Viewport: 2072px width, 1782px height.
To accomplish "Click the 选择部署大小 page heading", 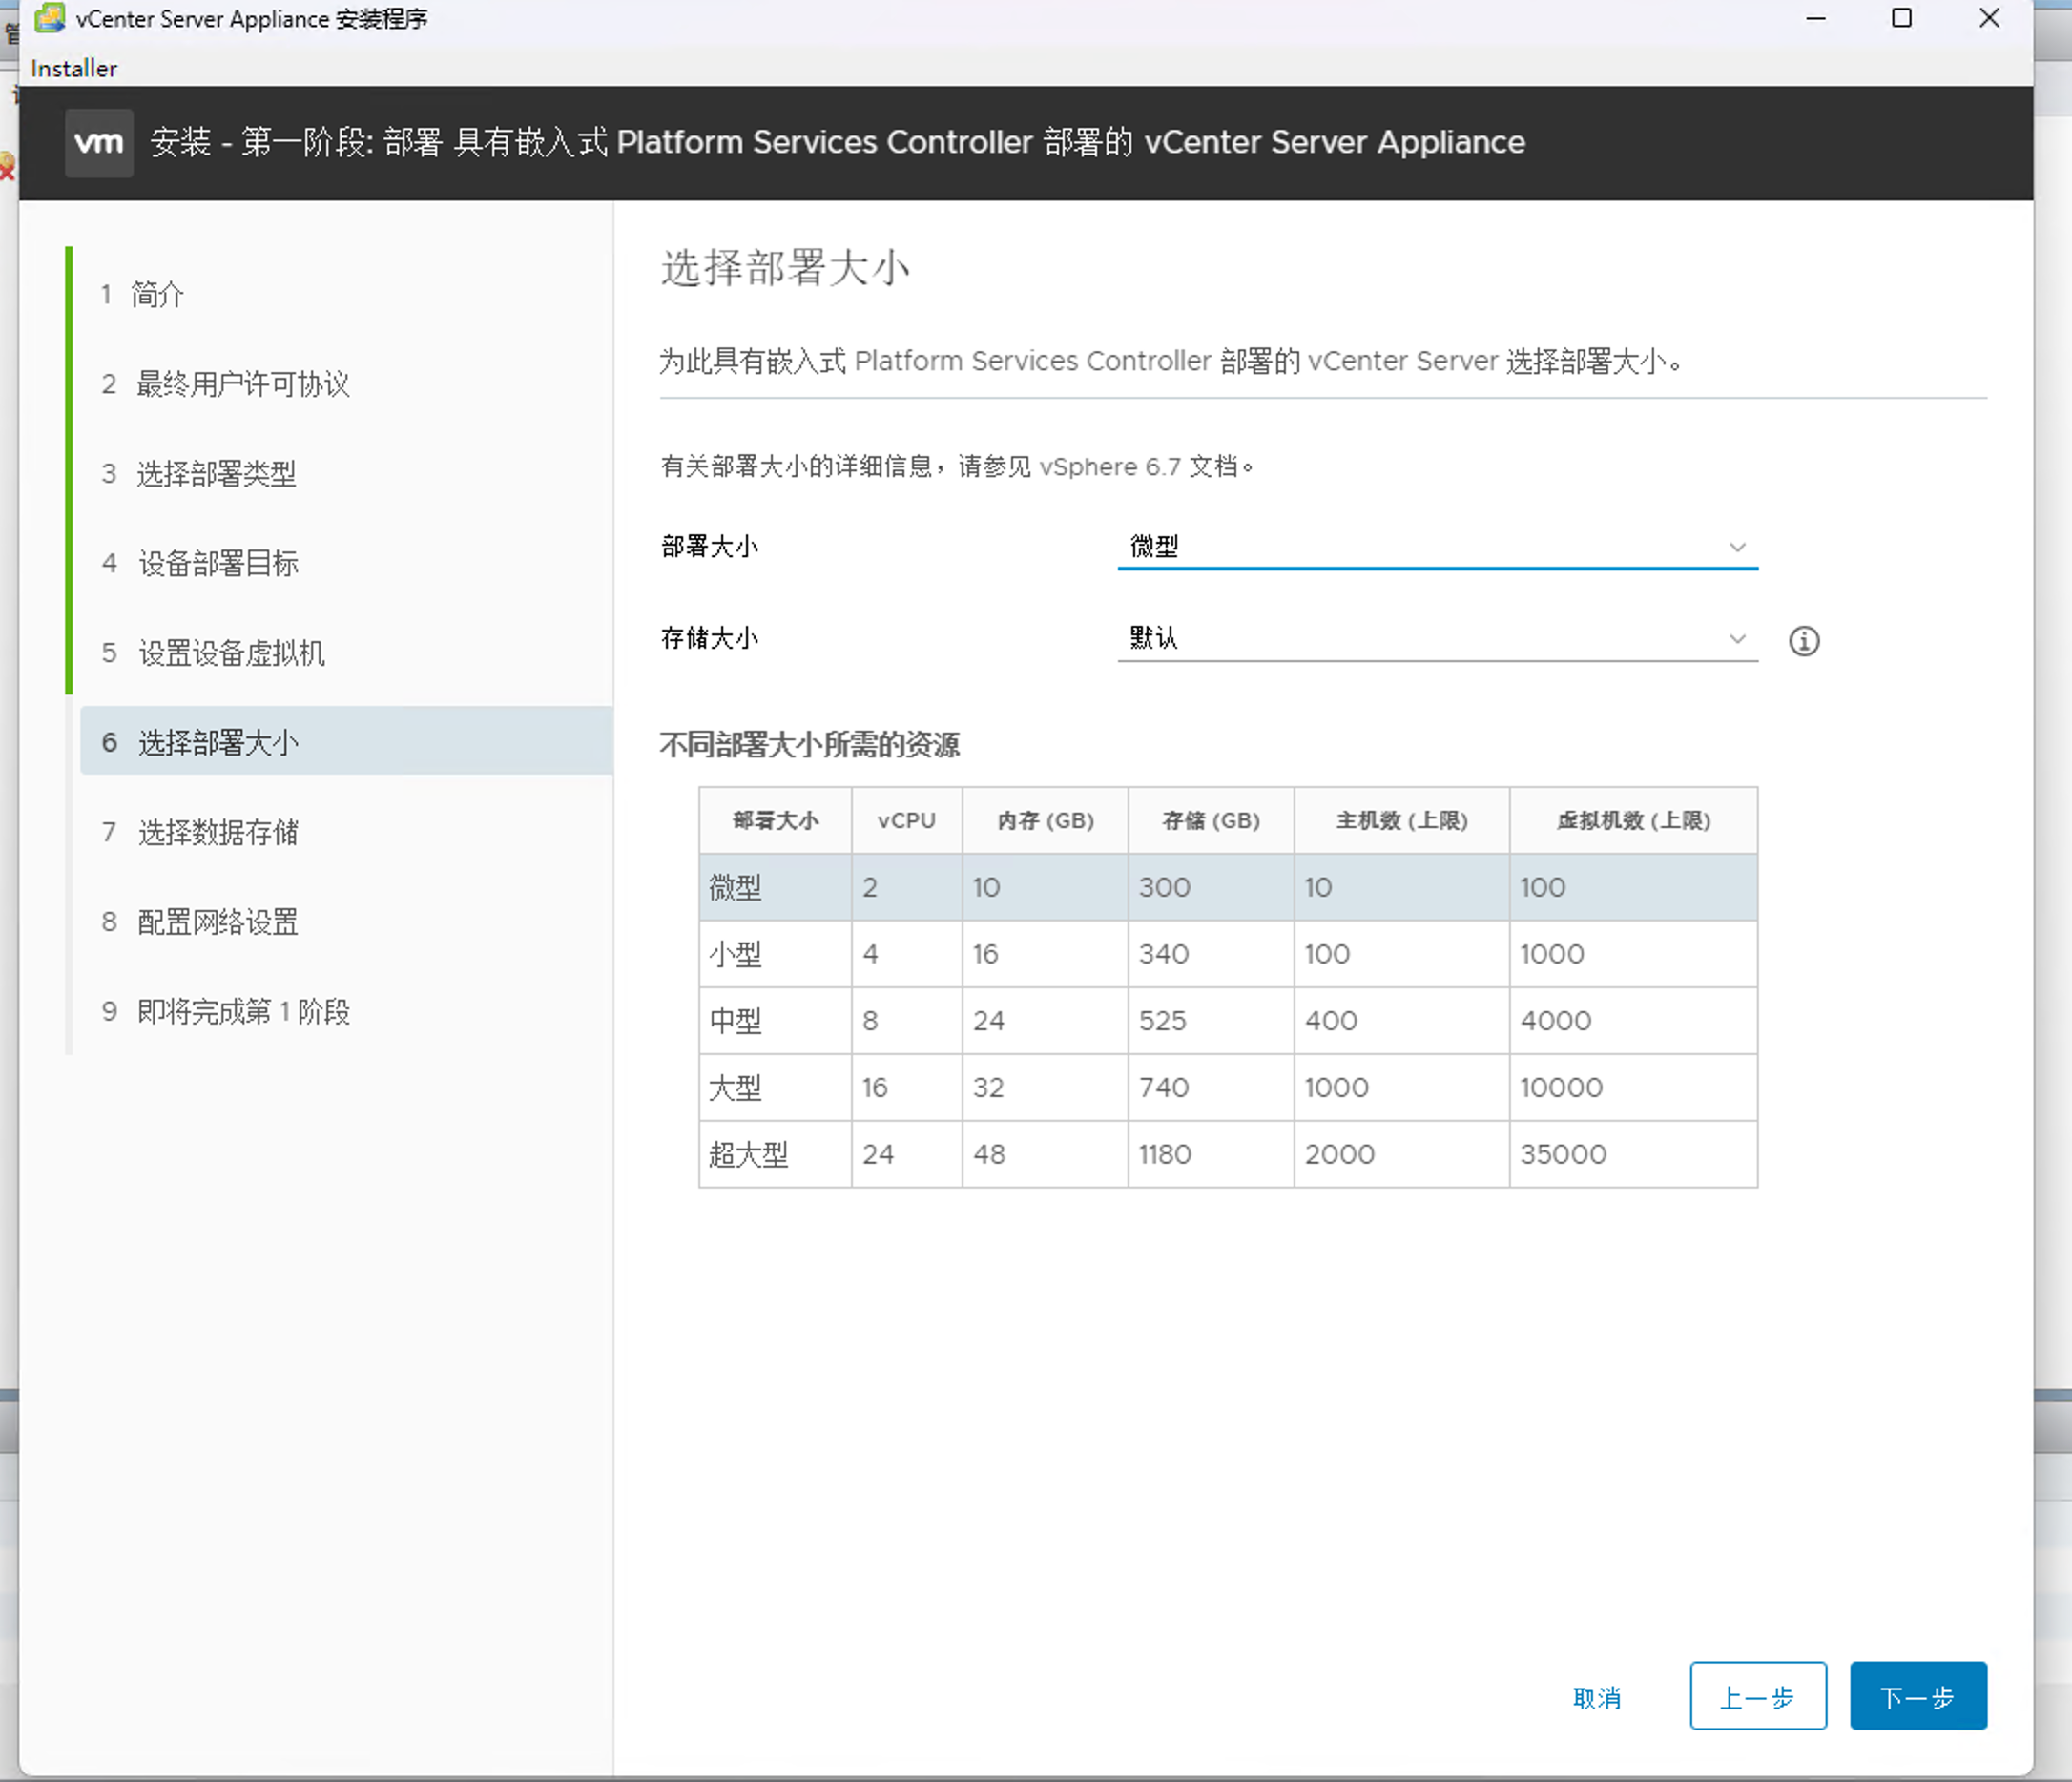I will click(785, 268).
